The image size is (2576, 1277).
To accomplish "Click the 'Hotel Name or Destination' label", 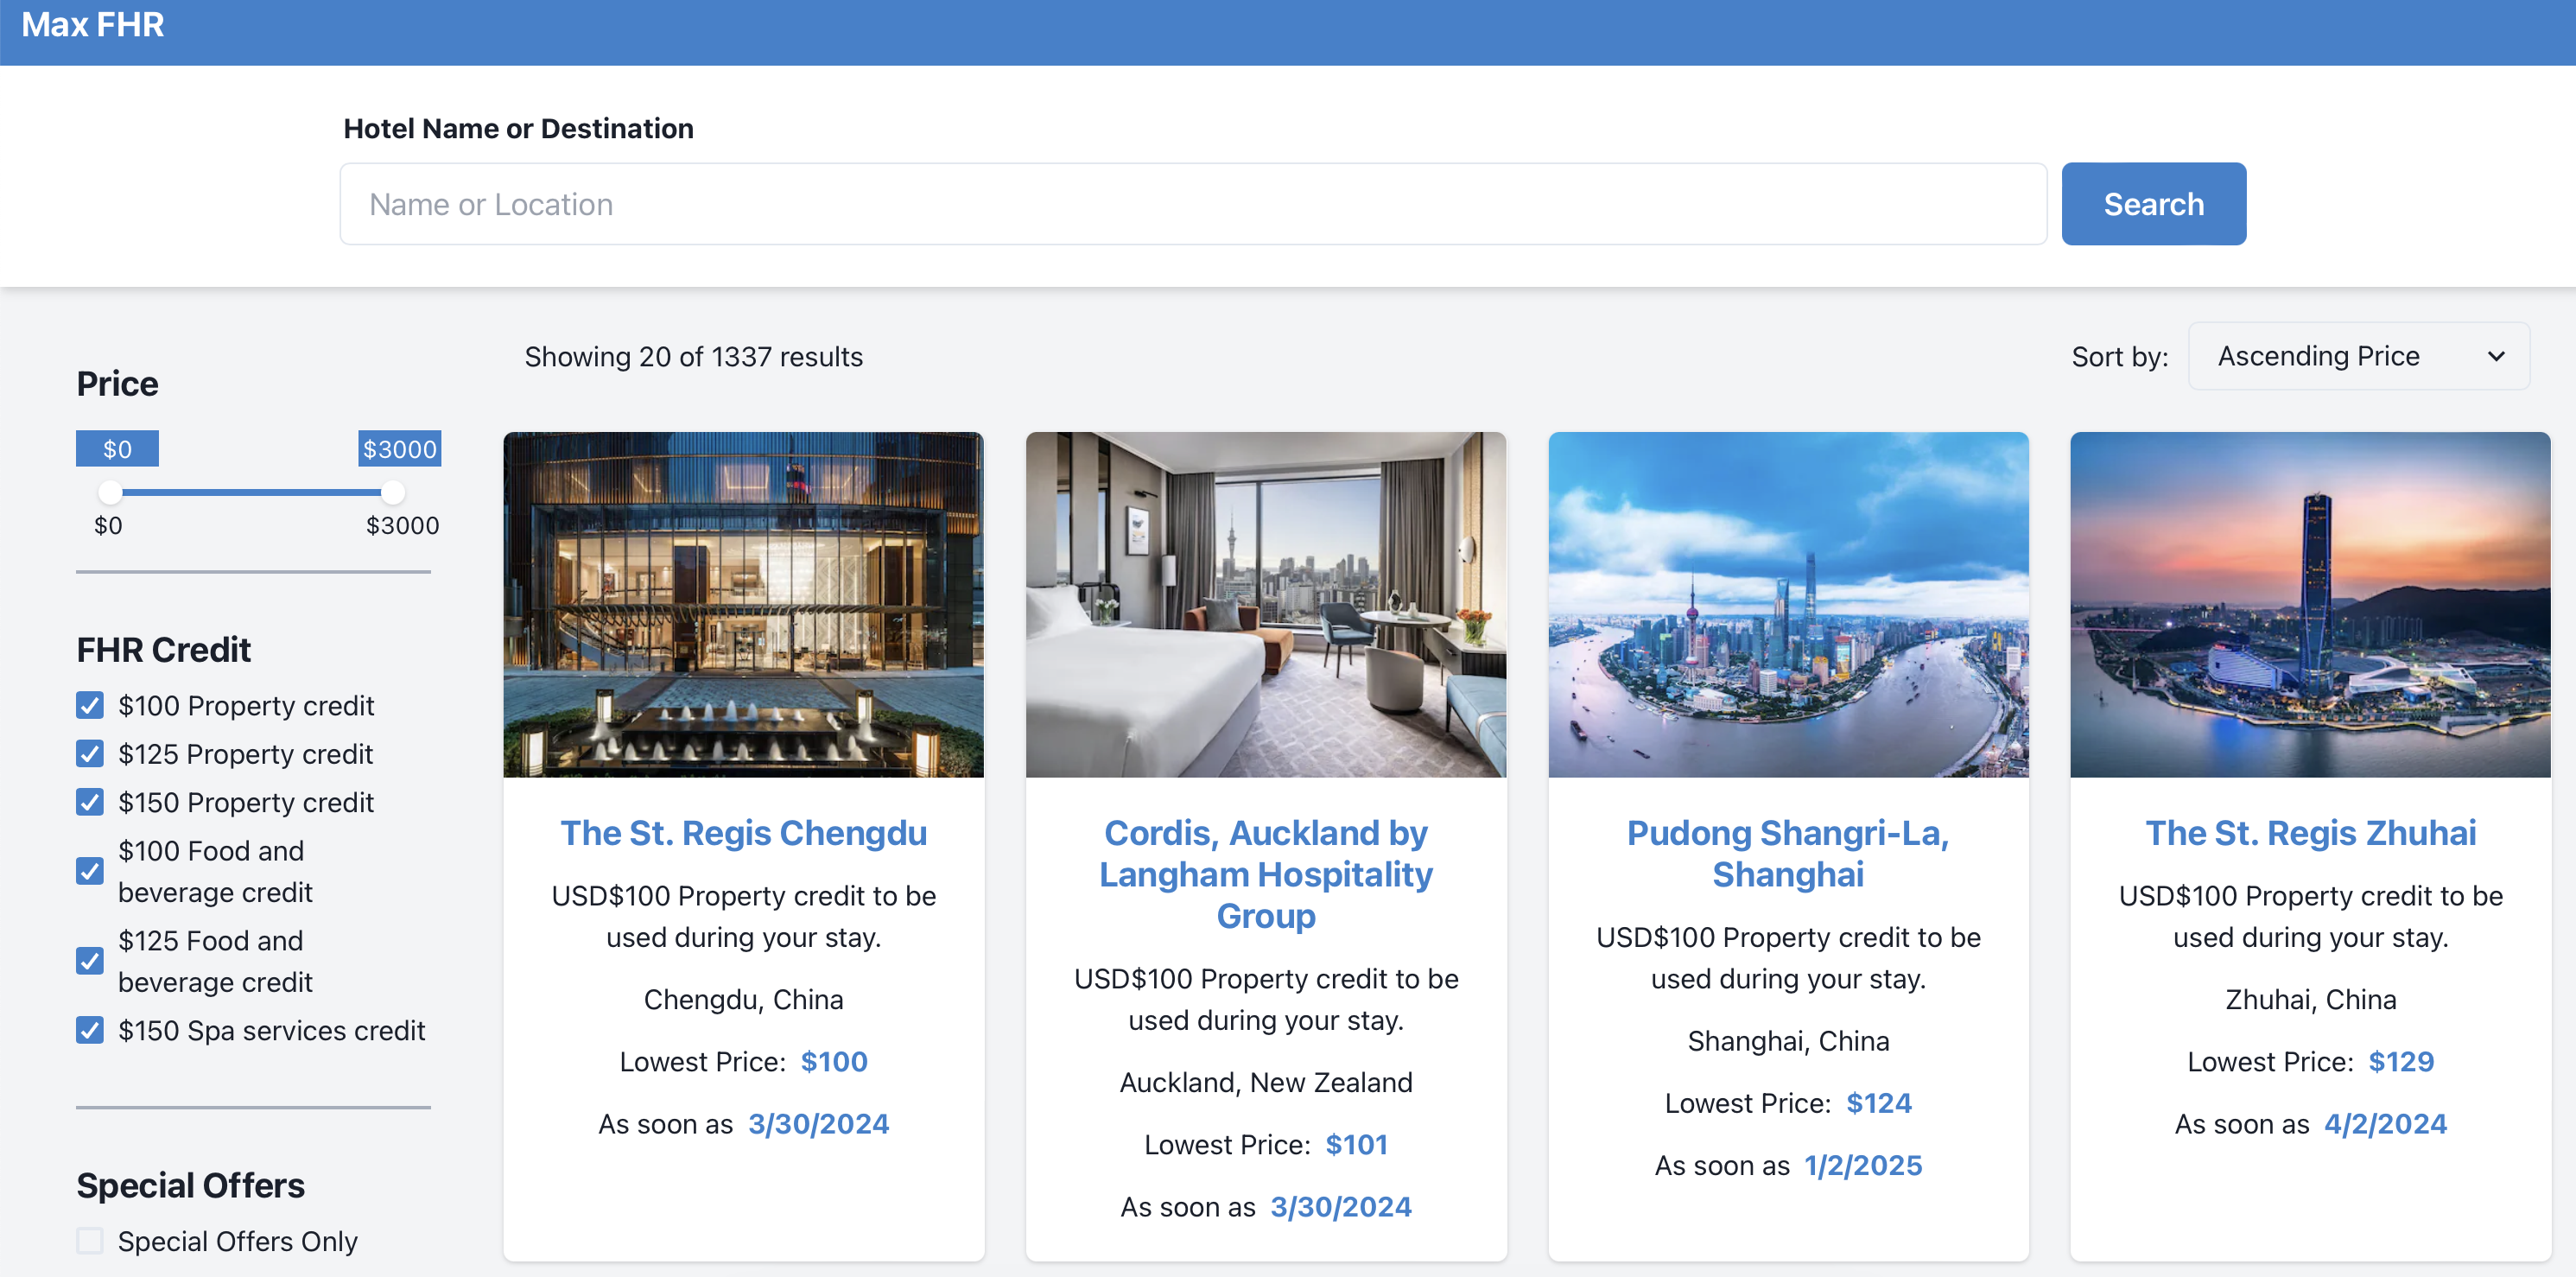I will tap(518, 128).
